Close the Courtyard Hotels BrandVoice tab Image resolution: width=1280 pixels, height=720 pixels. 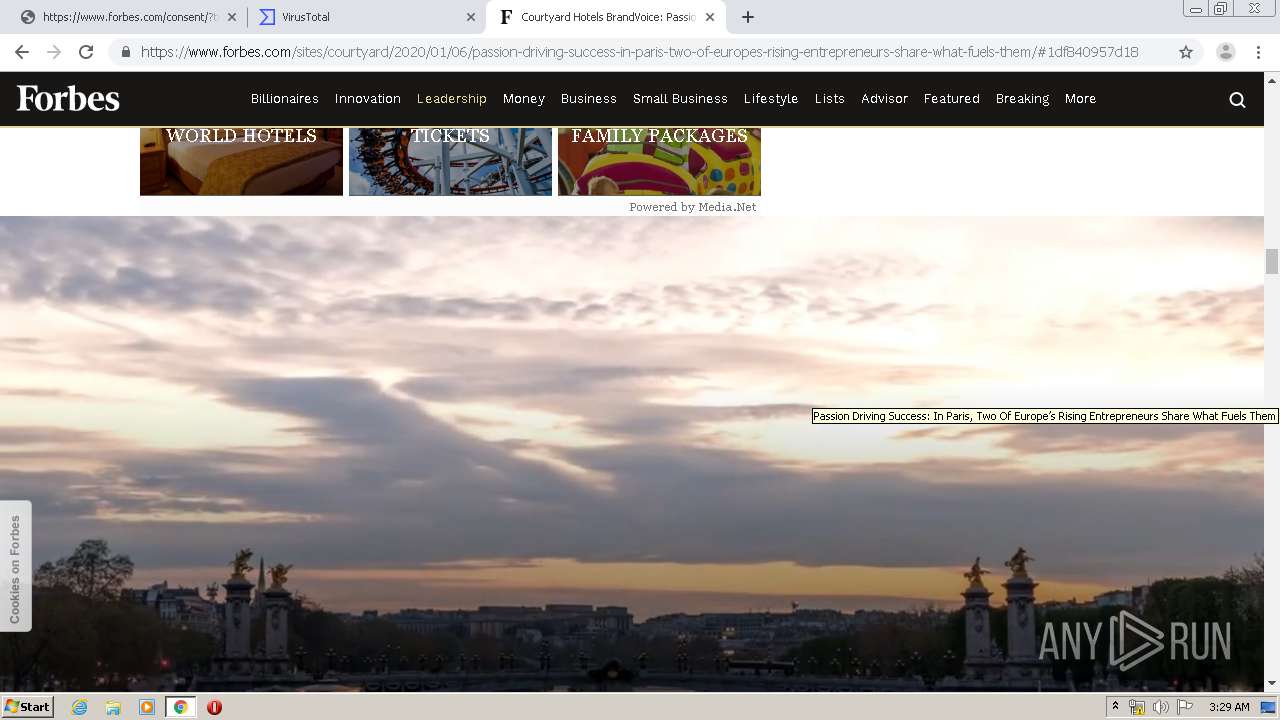pyautogui.click(x=710, y=17)
